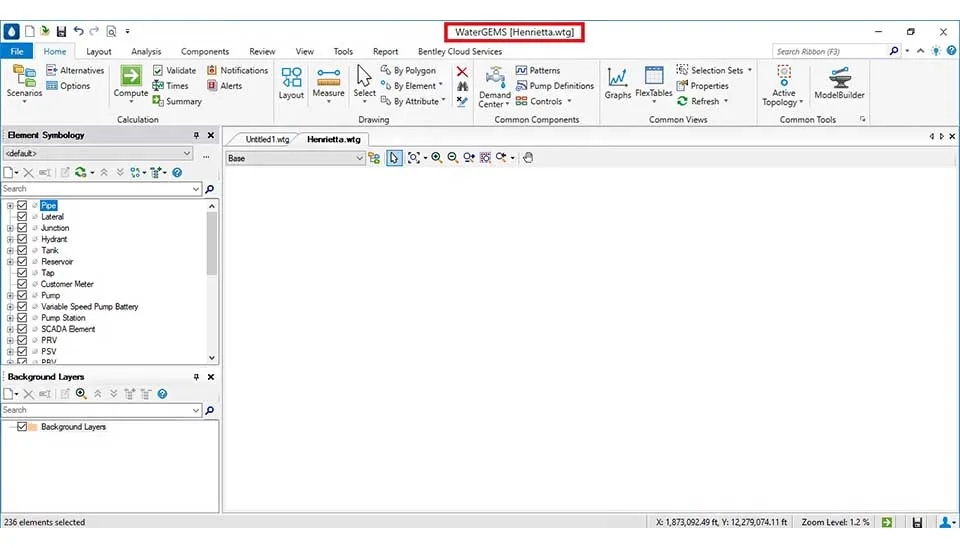The width and height of the screenshot is (960, 548).
Task: Click the binoculars find icon
Action: [x=462, y=86]
